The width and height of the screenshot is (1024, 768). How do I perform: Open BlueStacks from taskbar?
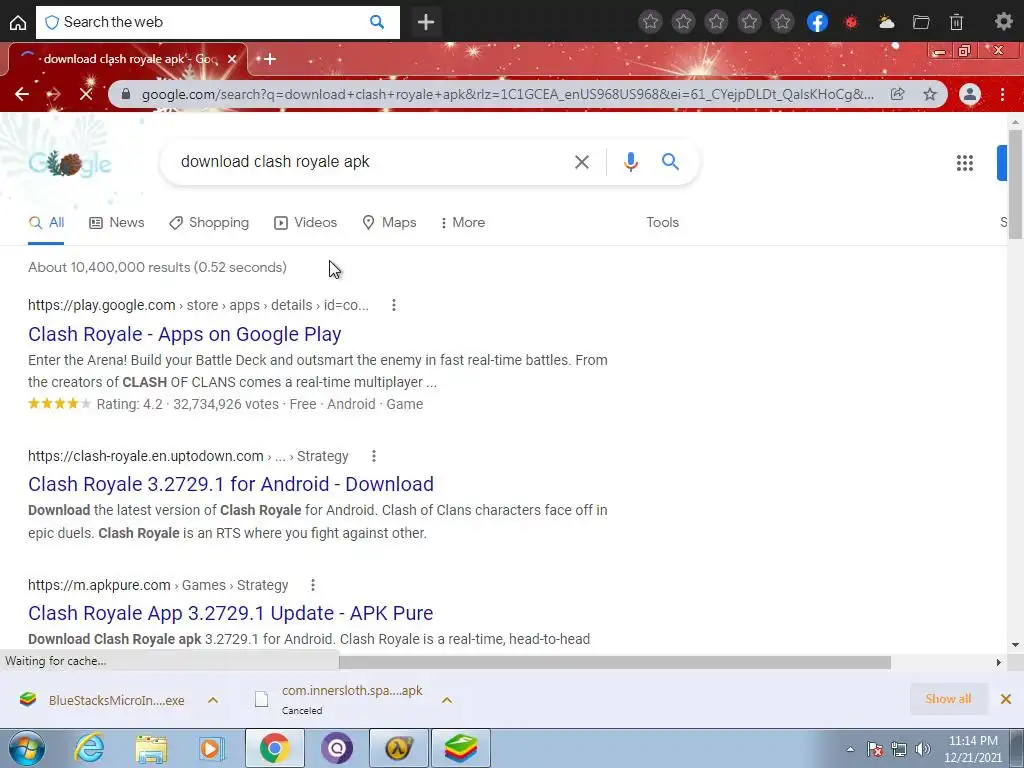[x=461, y=748]
